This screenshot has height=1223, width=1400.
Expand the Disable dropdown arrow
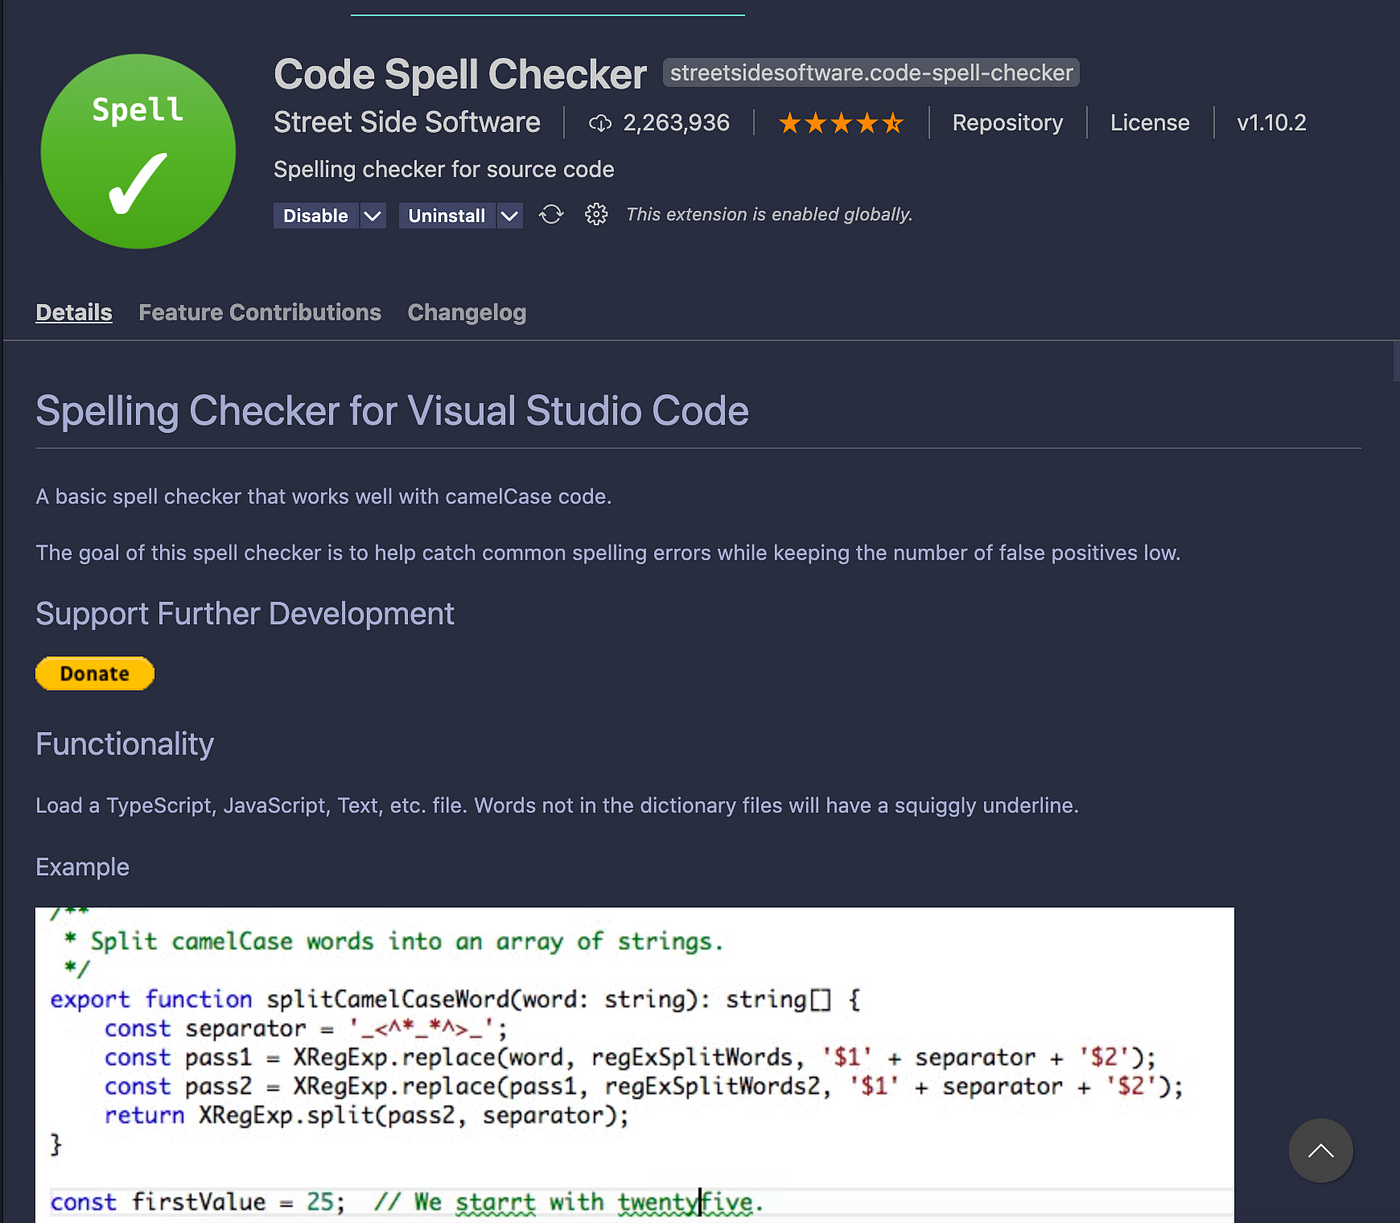tap(373, 215)
